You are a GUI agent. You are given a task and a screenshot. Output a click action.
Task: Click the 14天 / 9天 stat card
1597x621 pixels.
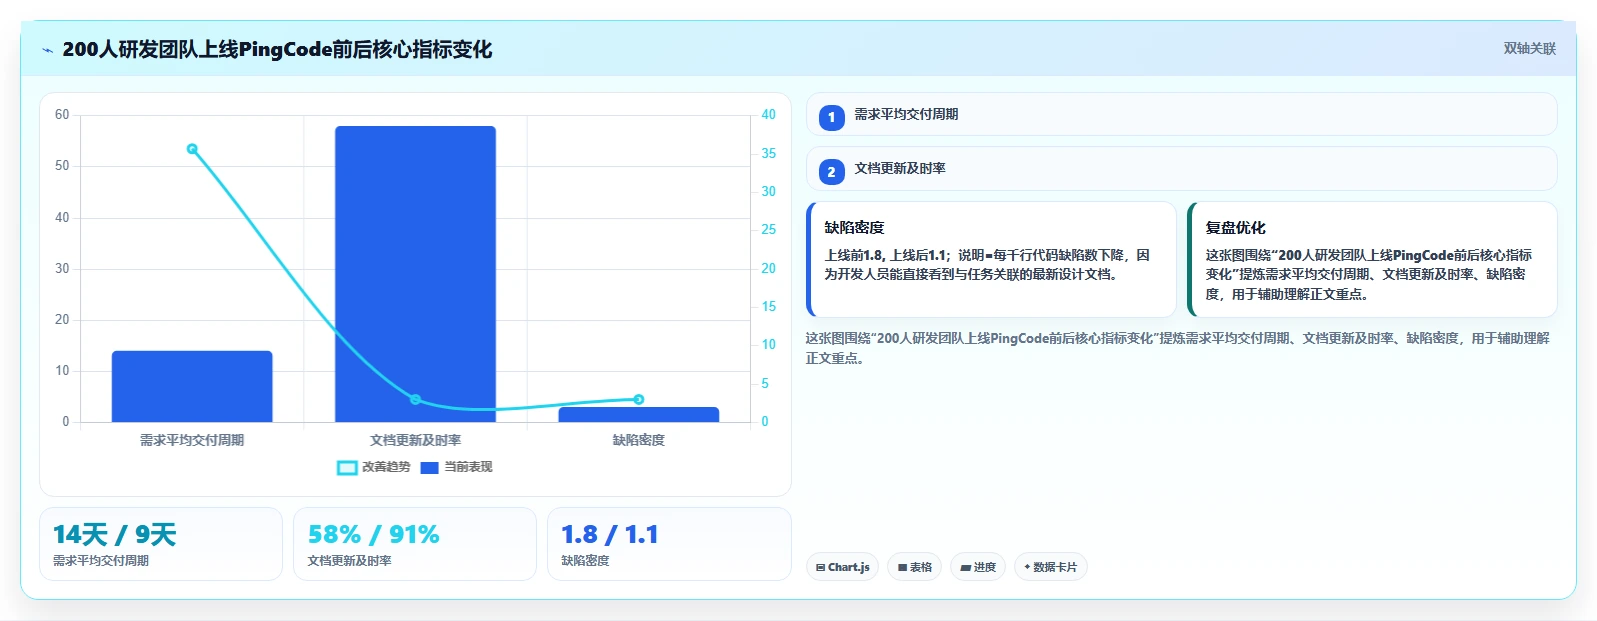[161, 544]
